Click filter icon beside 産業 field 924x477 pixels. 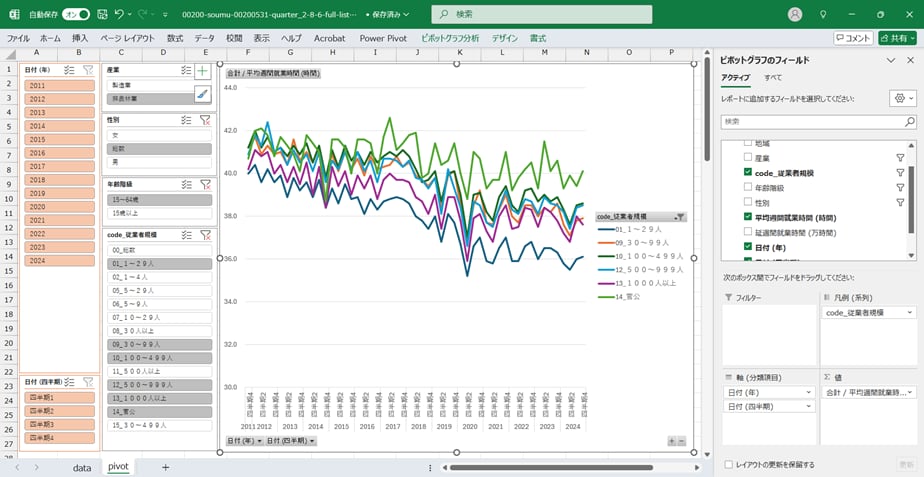click(x=899, y=158)
